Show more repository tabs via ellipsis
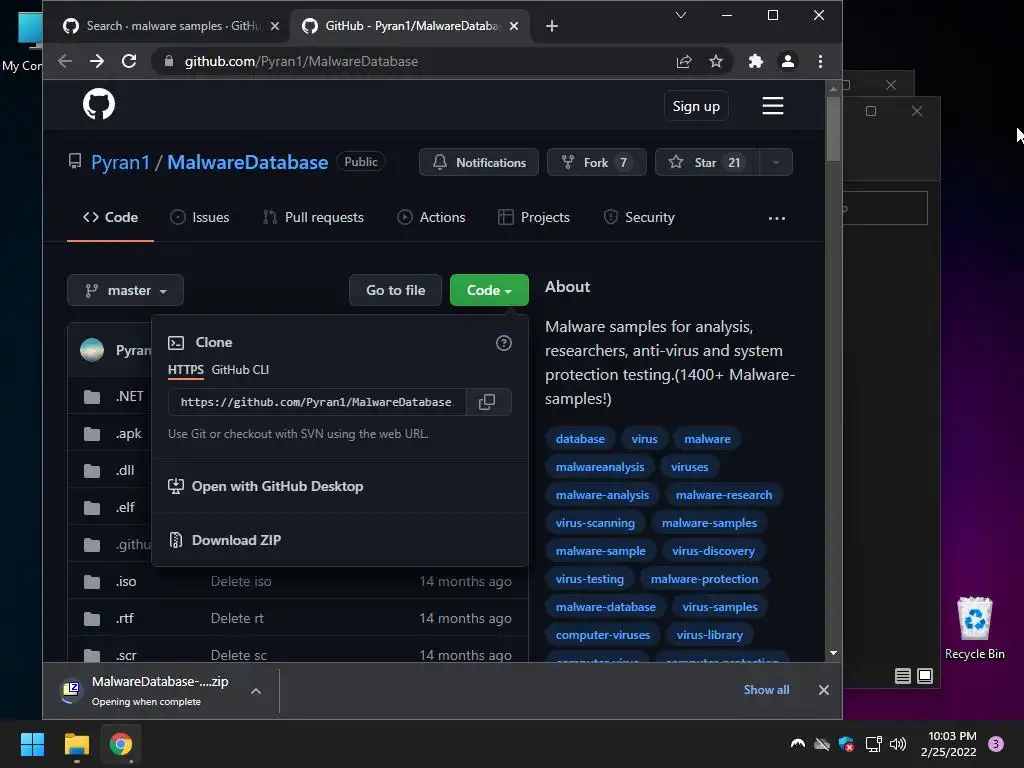This screenshot has width=1024, height=768. [776, 218]
